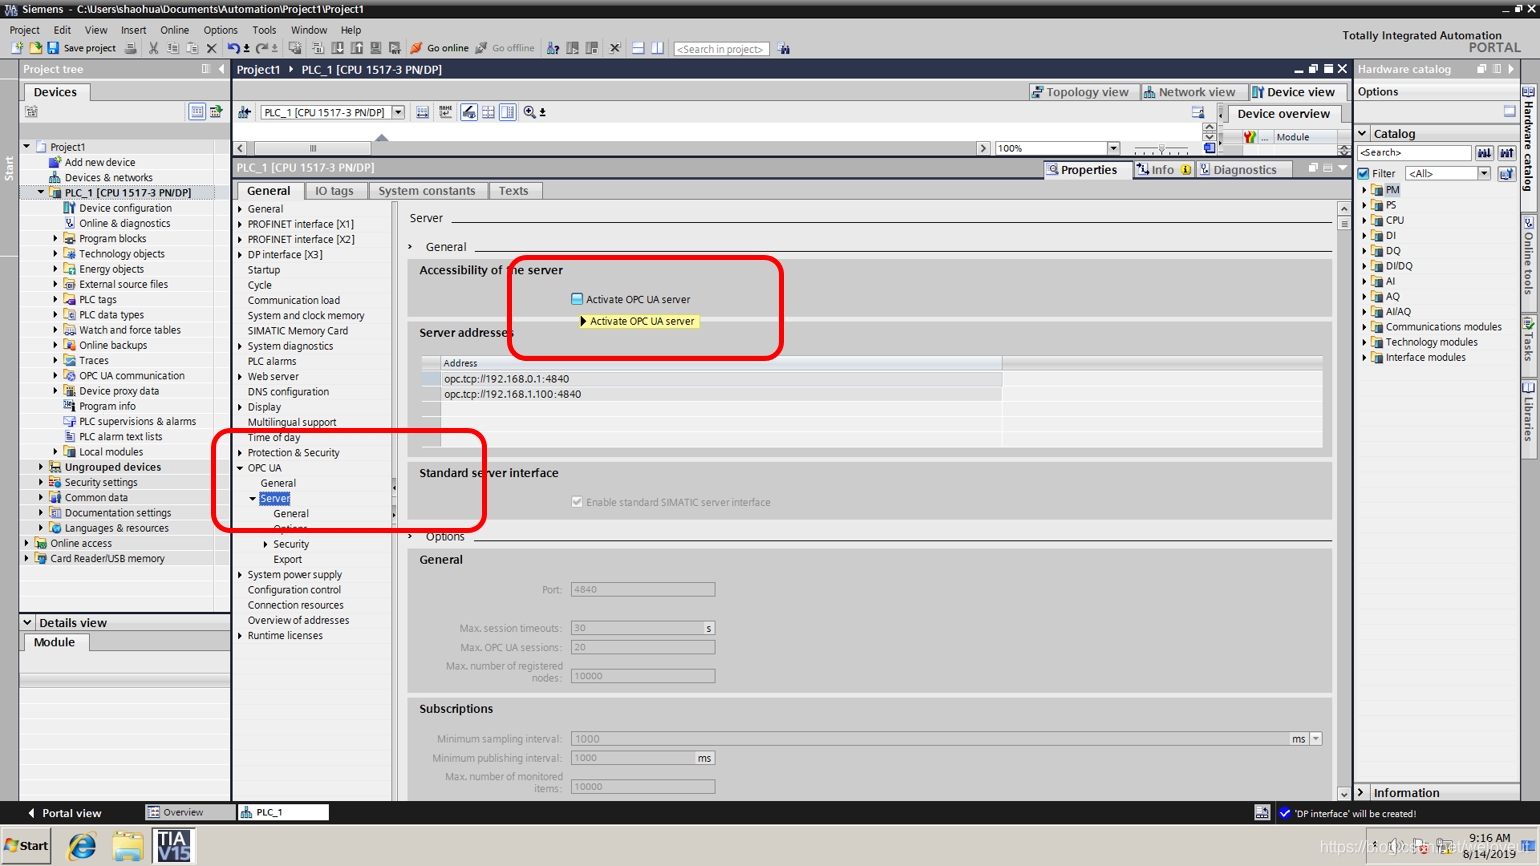Click the properties panel vertical scrollbar
This screenshot has width=1540, height=866.
(x=1343, y=500)
